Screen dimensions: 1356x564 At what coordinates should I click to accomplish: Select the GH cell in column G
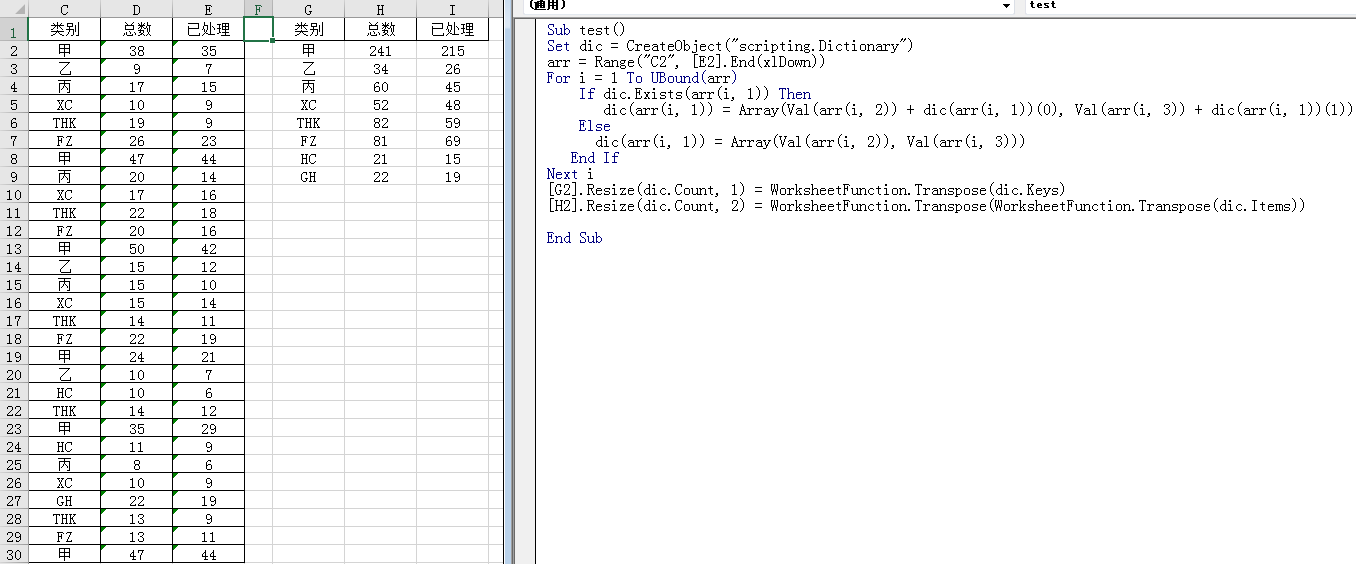tap(309, 177)
